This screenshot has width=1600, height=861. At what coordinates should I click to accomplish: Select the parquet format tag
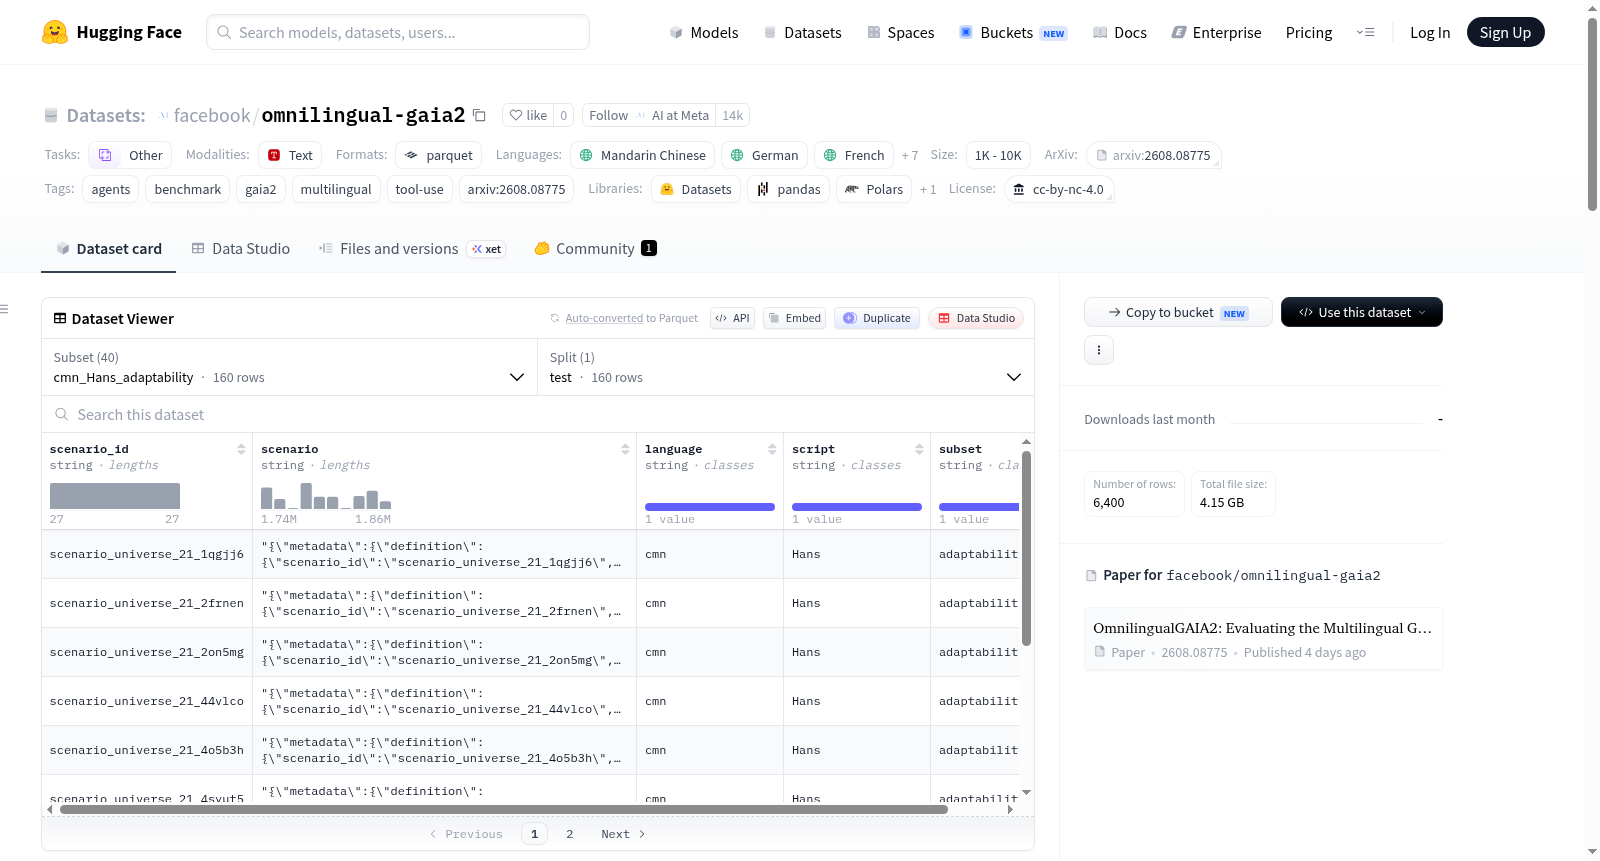[x=439, y=155]
